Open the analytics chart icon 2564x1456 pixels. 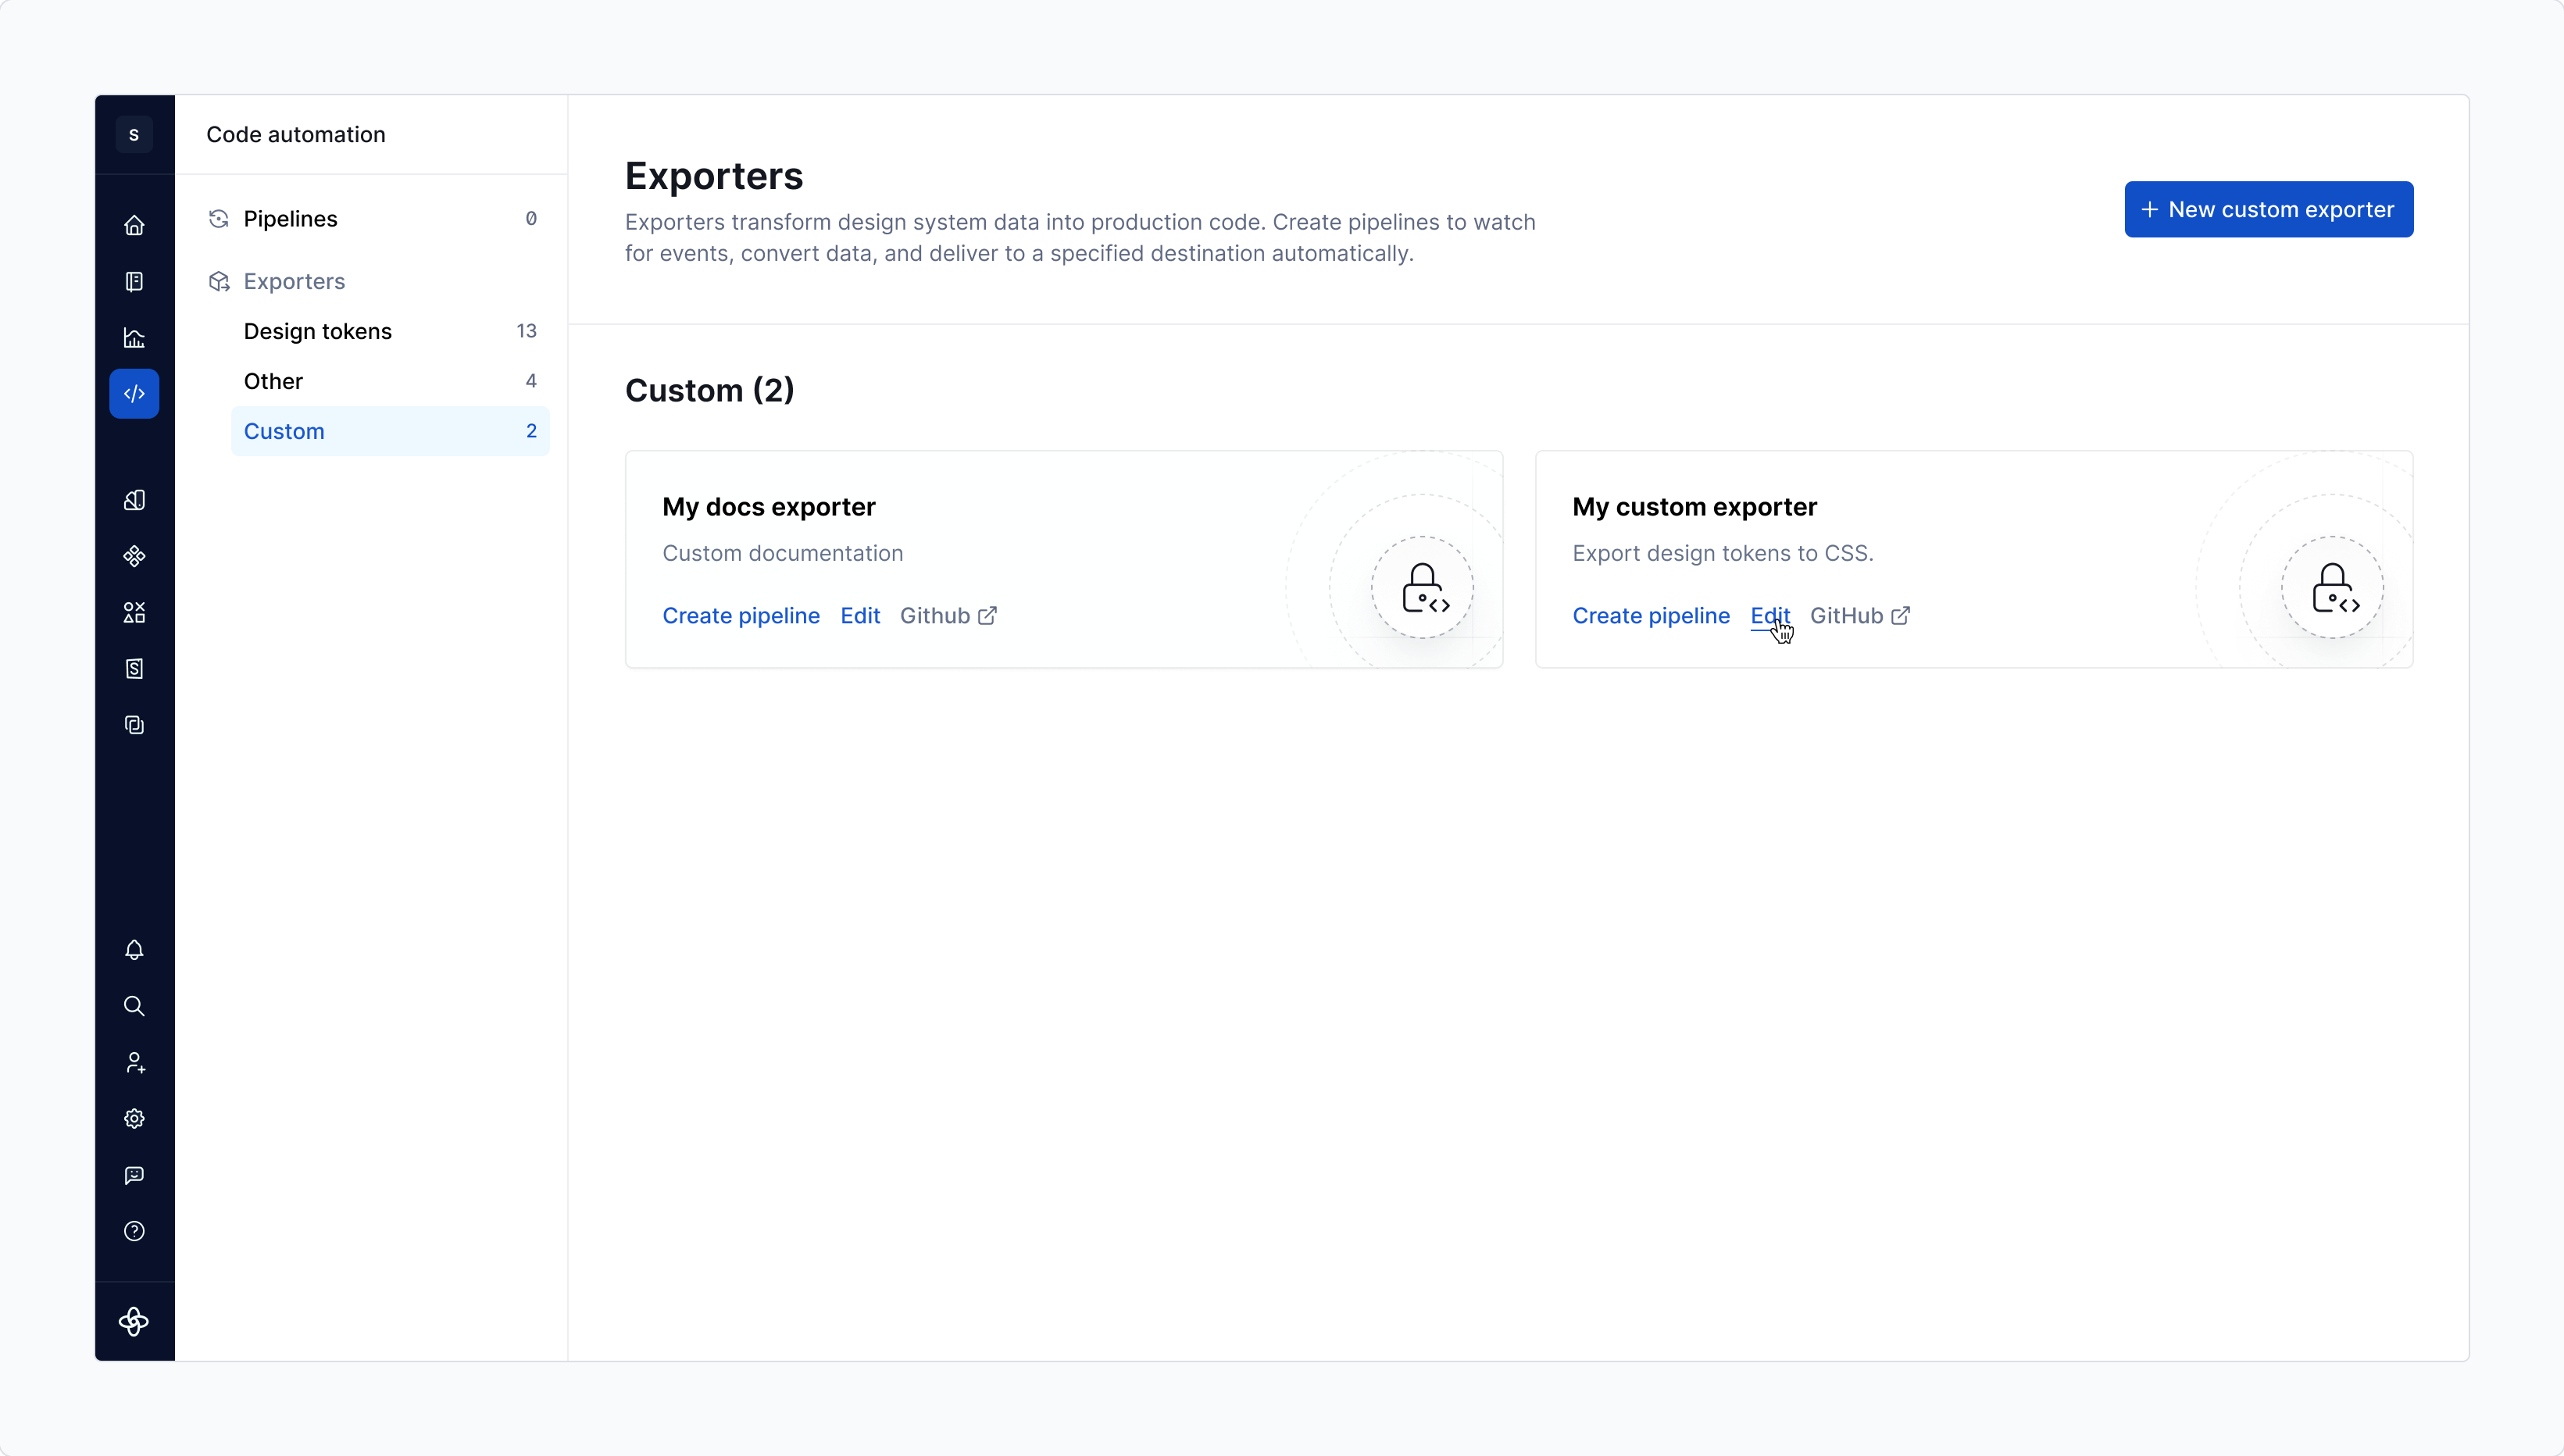(134, 338)
